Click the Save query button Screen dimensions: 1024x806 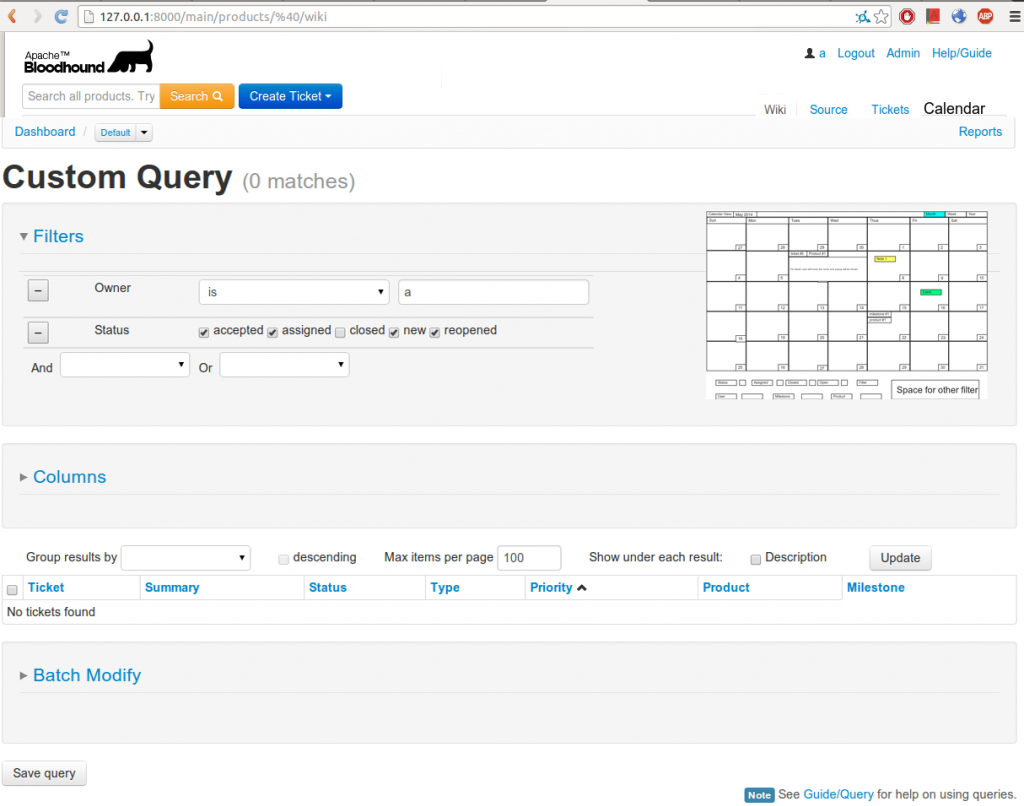[45, 774]
